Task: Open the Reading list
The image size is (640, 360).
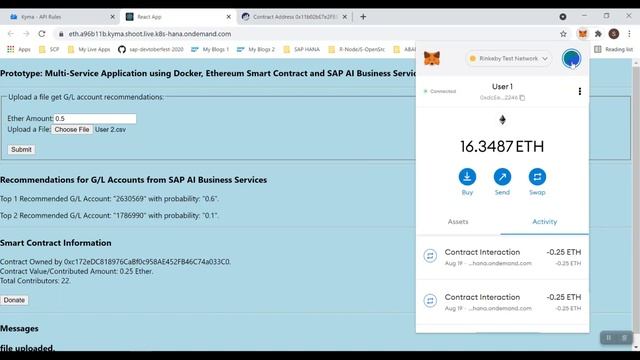Action: point(613,49)
